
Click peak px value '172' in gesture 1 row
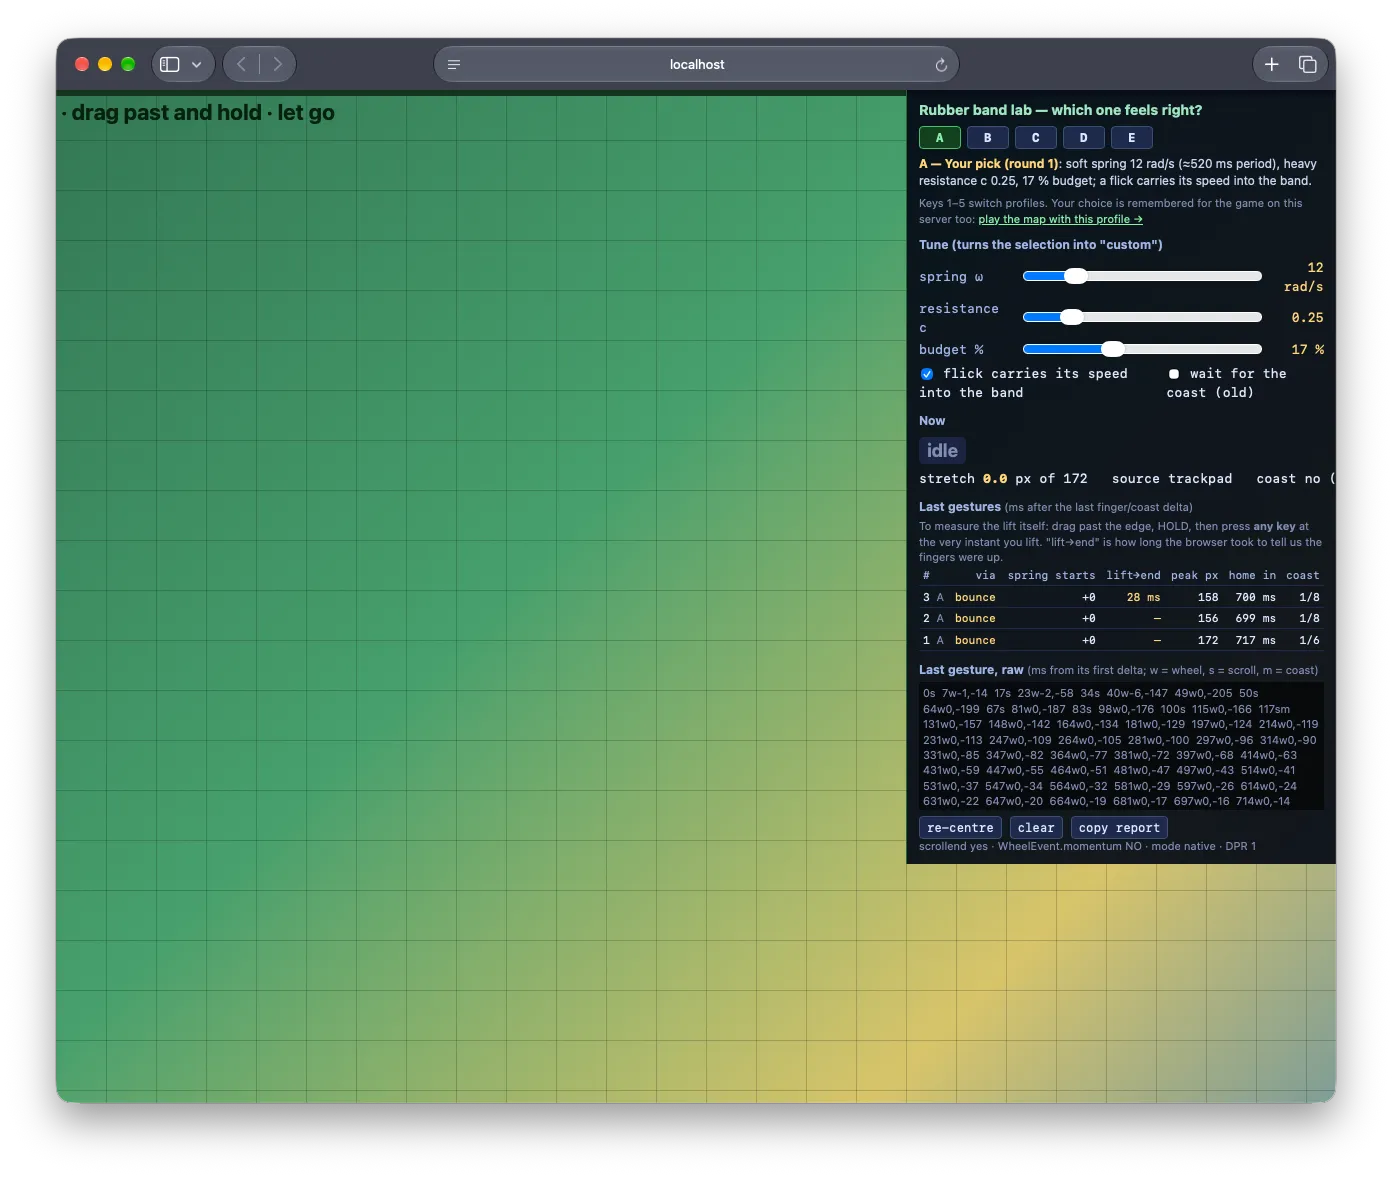pos(1208,640)
